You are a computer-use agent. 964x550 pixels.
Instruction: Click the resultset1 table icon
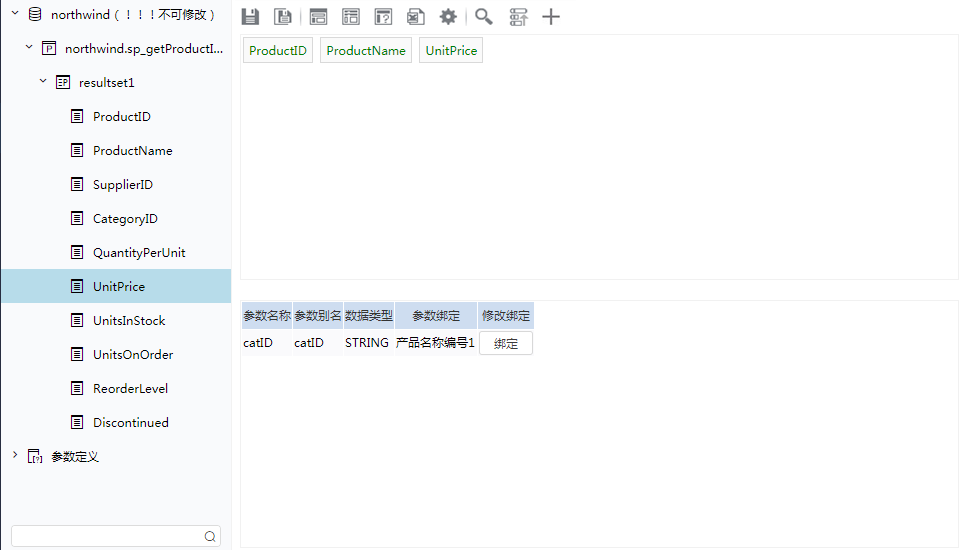point(63,82)
